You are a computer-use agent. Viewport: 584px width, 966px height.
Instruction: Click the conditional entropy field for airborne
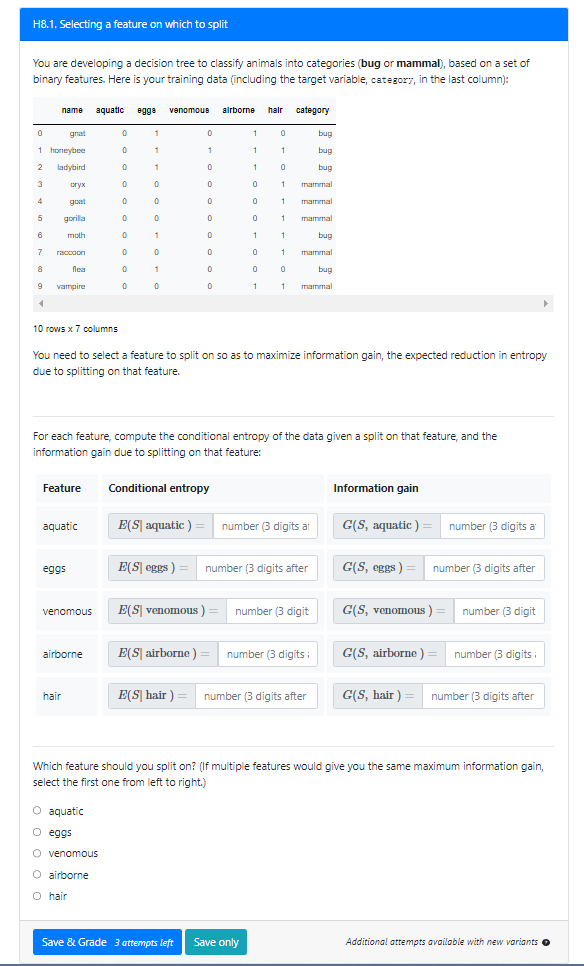[267, 653]
